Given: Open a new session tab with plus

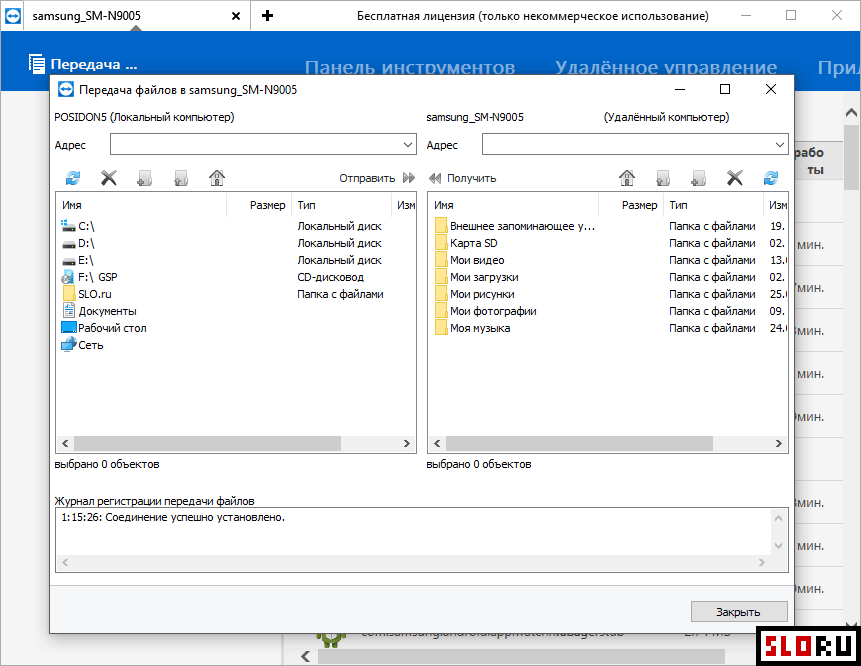Looking at the screenshot, I should point(267,15).
